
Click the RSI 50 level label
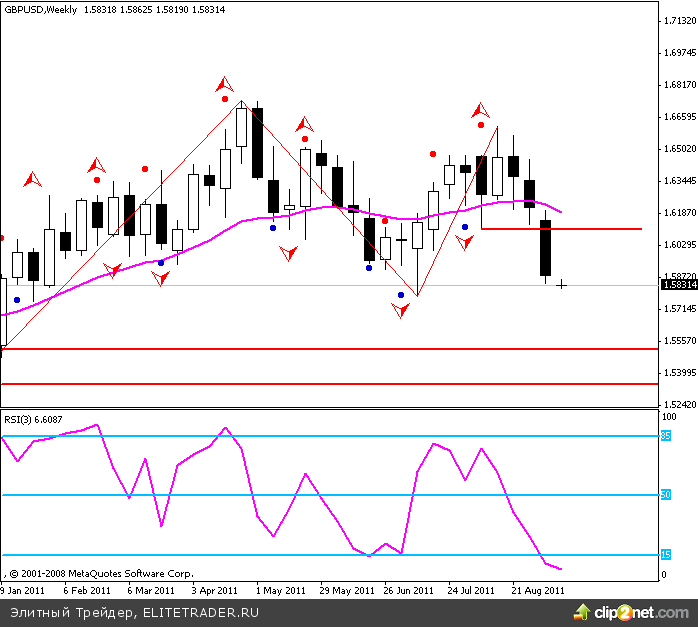tap(664, 495)
